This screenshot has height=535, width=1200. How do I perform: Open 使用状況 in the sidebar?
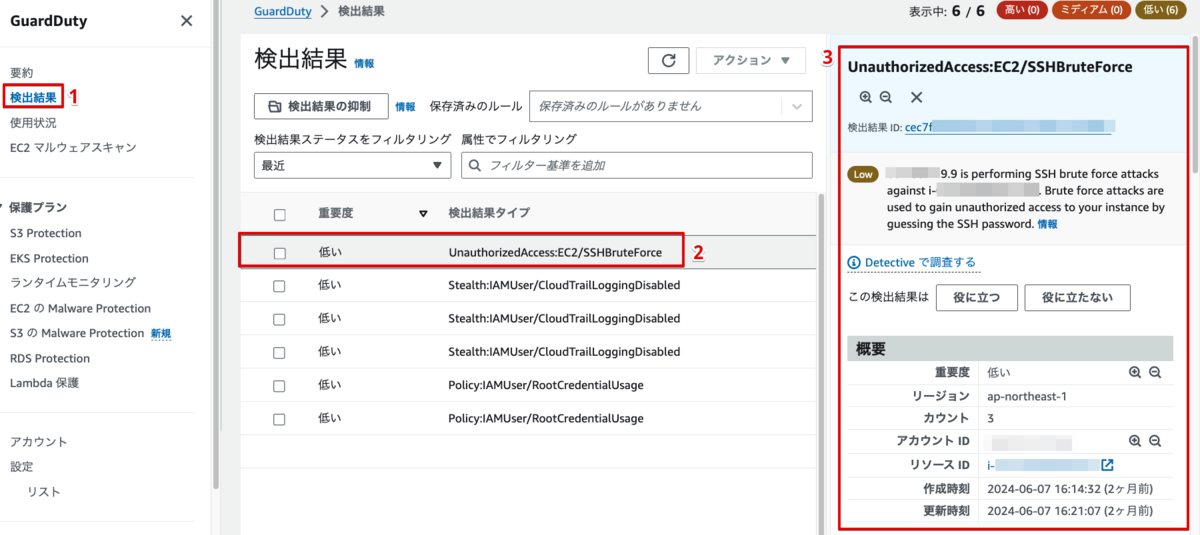tap(33, 123)
